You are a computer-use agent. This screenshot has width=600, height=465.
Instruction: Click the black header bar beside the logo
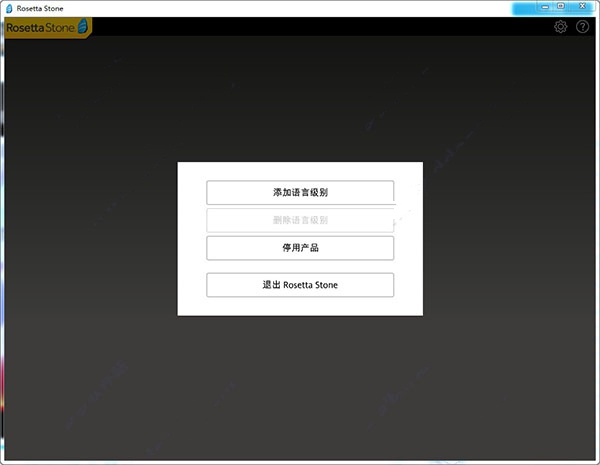pos(321,27)
